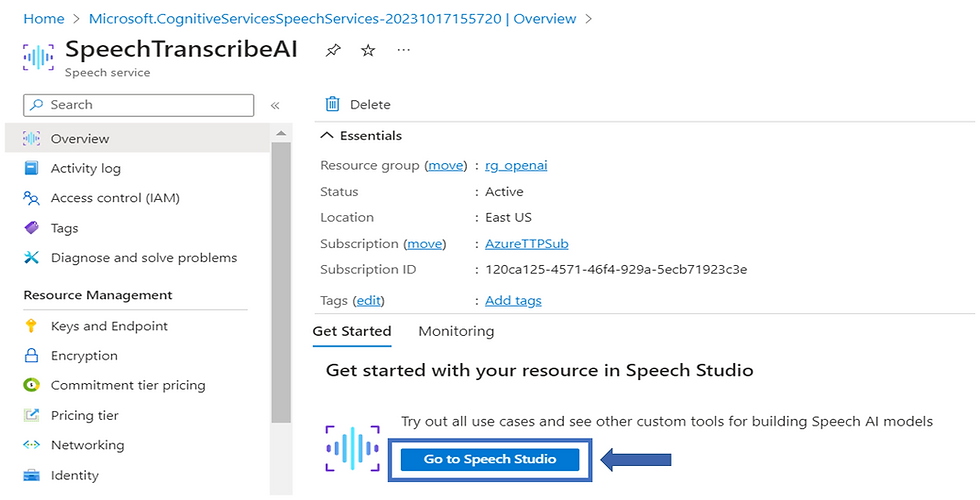Click Go to Speech Studio button
This screenshot has height=500, width=980.
(490, 459)
